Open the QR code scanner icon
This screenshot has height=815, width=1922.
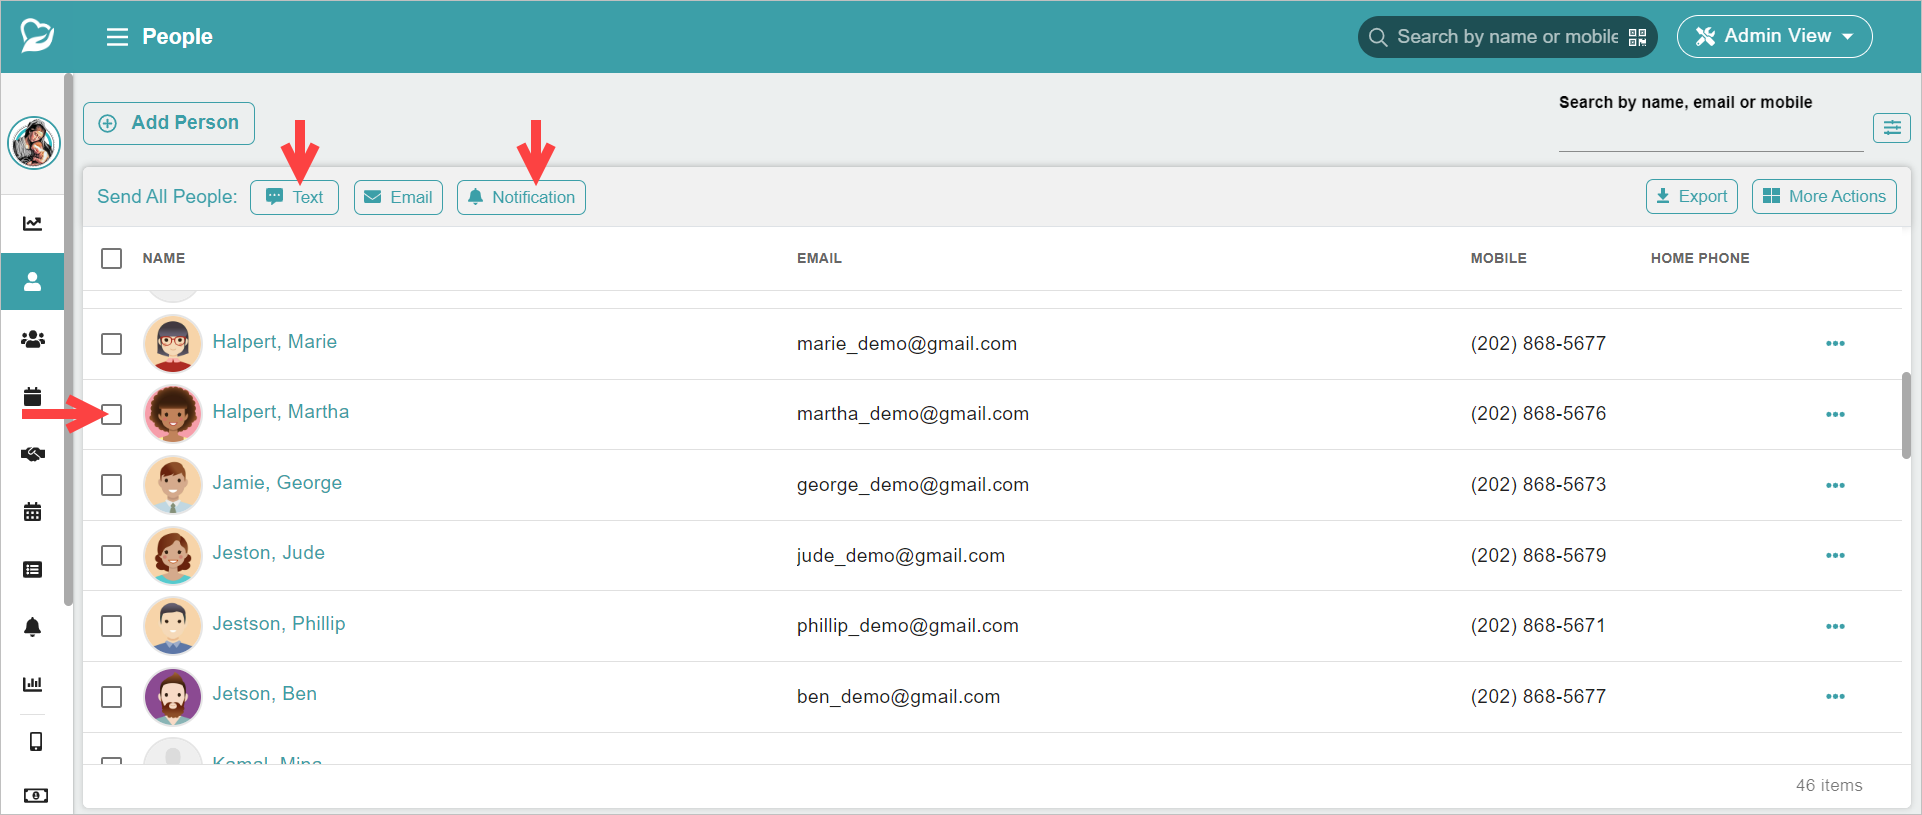1637,37
